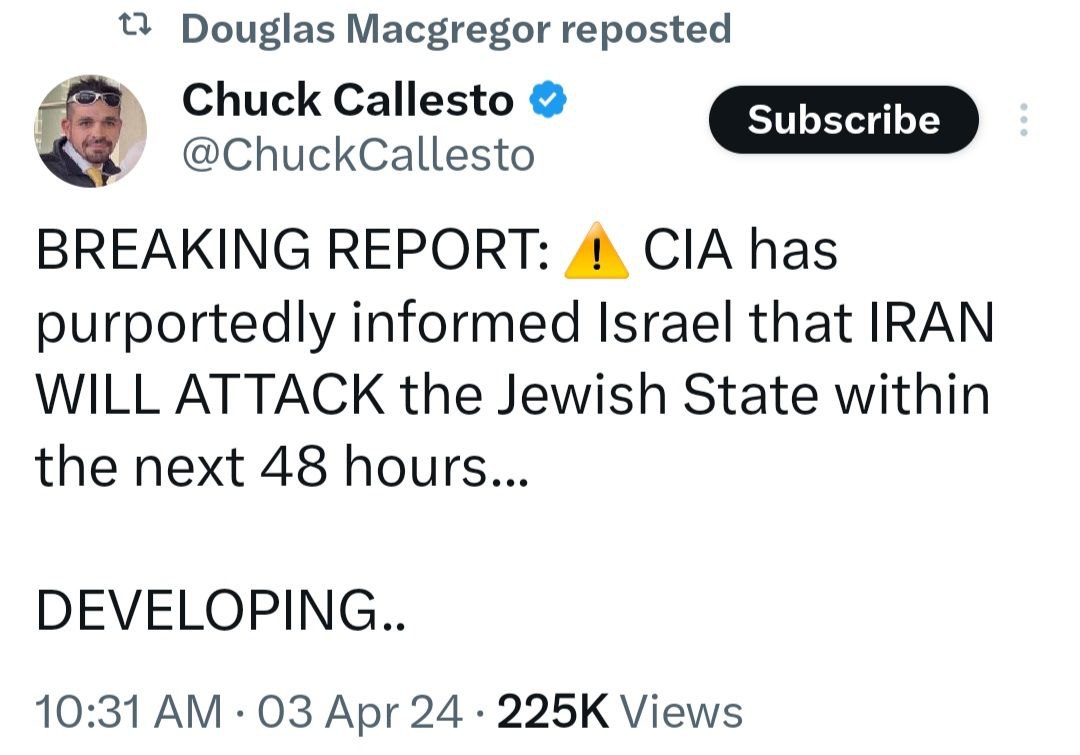
Task: Click "WILL ATTACK" in the post text
Action: pyautogui.click(x=209, y=395)
